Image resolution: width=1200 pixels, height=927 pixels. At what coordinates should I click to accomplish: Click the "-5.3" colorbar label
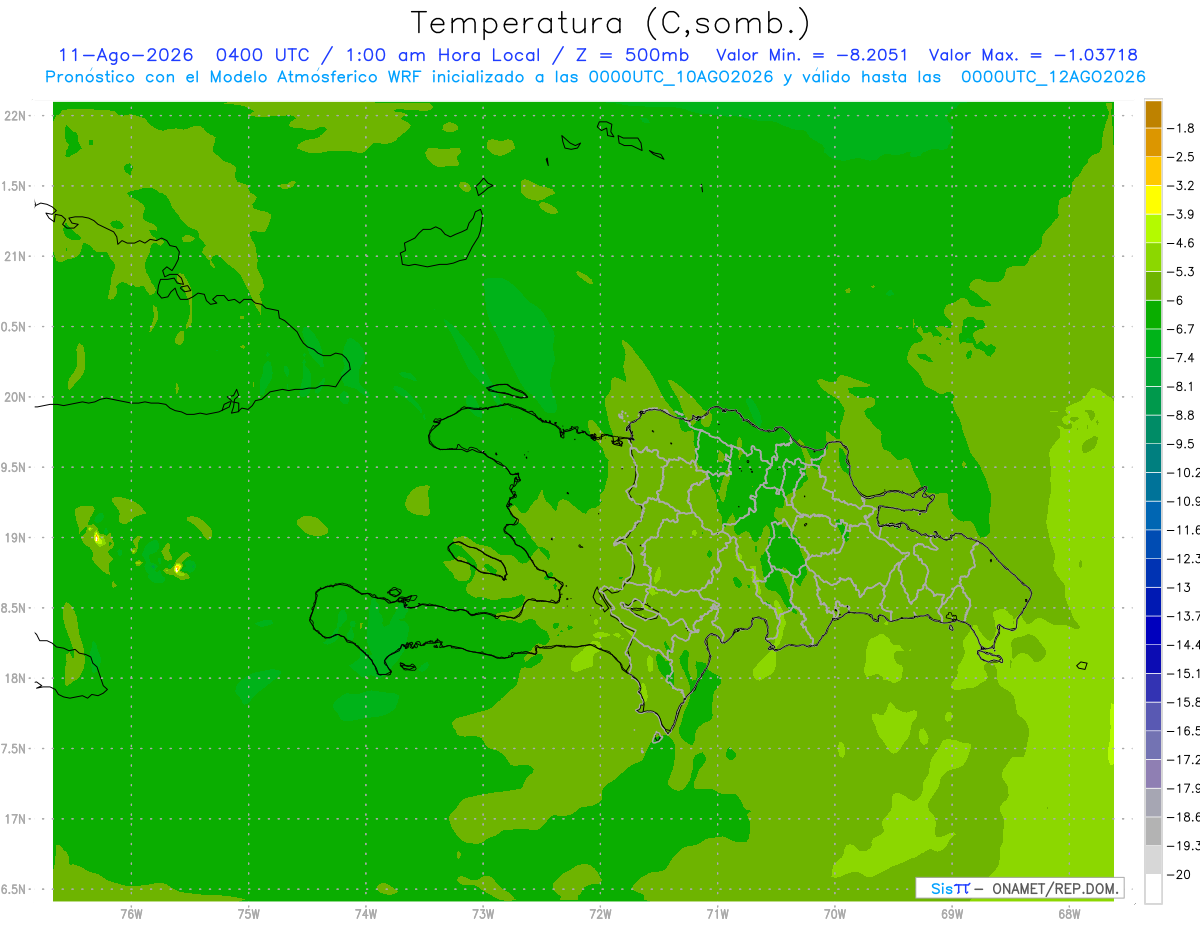[1180, 271]
